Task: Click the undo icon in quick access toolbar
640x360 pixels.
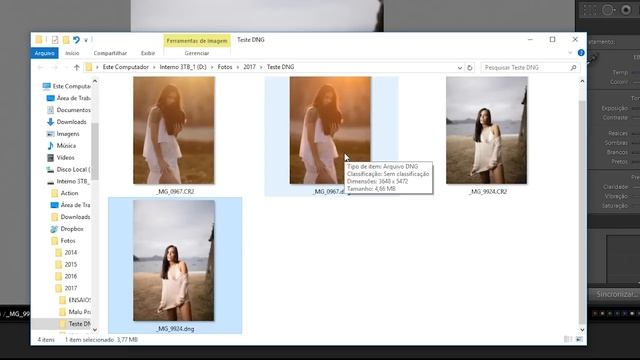Action: pyautogui.click(x=76, y=40)
